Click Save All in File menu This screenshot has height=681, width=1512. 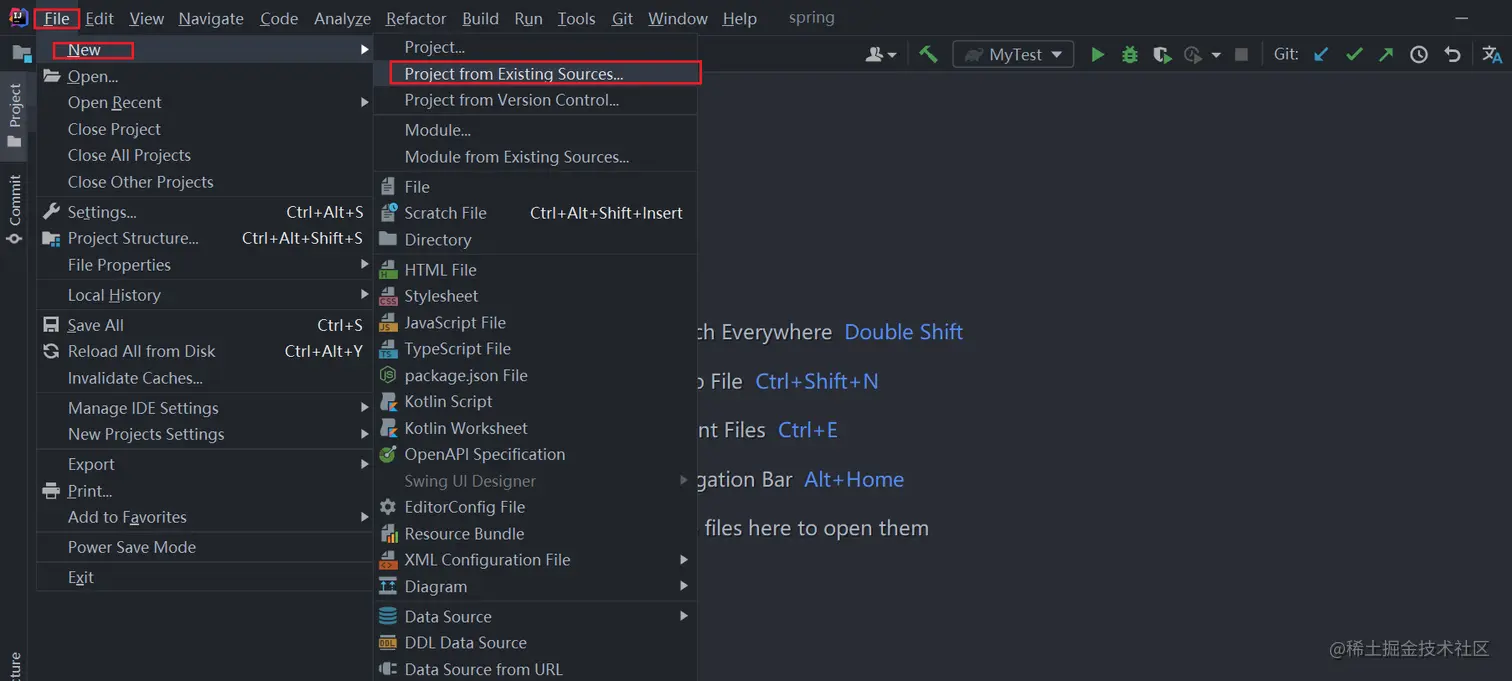pos(205,325)
